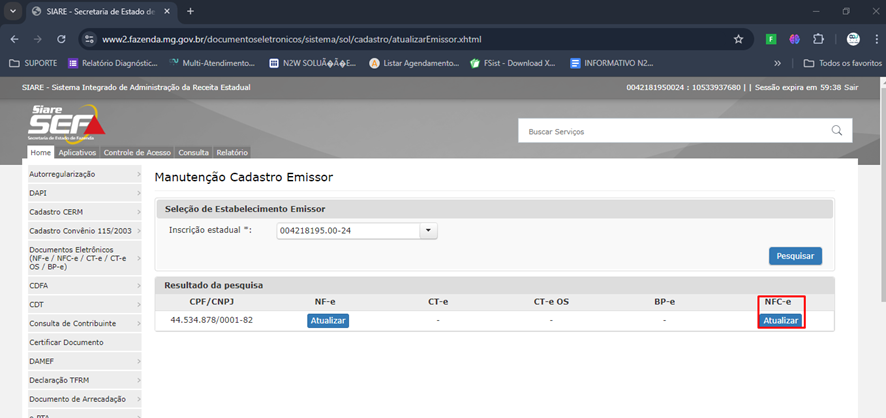Open the N2W SOLU bookmark
Image resolution: width=886 pixels, height=418 pixels.
click(x=313, y=63)
